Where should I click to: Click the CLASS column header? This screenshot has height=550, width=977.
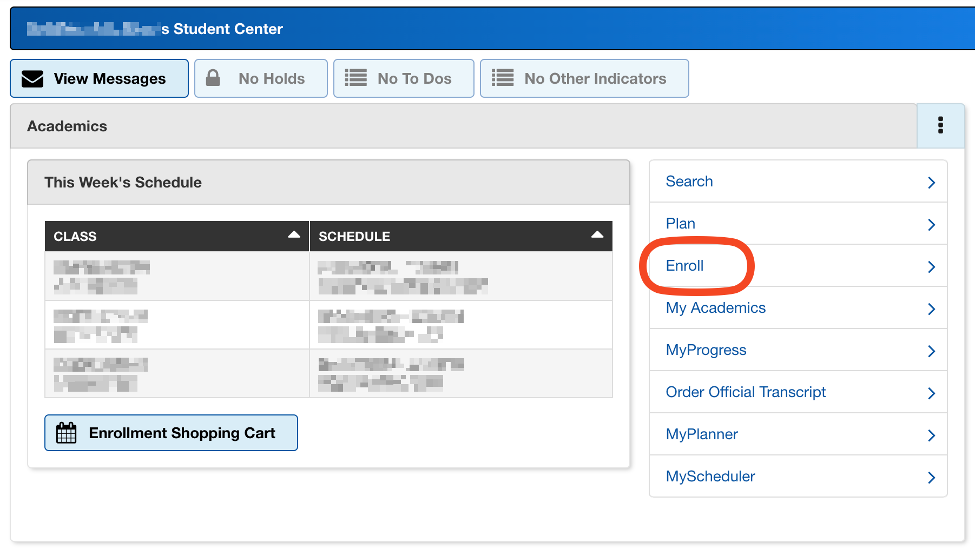pos(177,236)
